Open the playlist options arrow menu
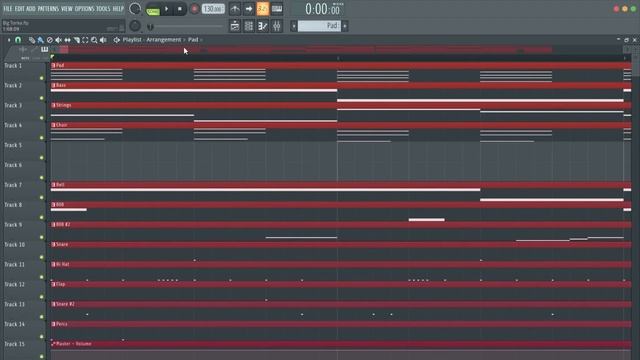 pyautogui.click(x=9, y=40)
